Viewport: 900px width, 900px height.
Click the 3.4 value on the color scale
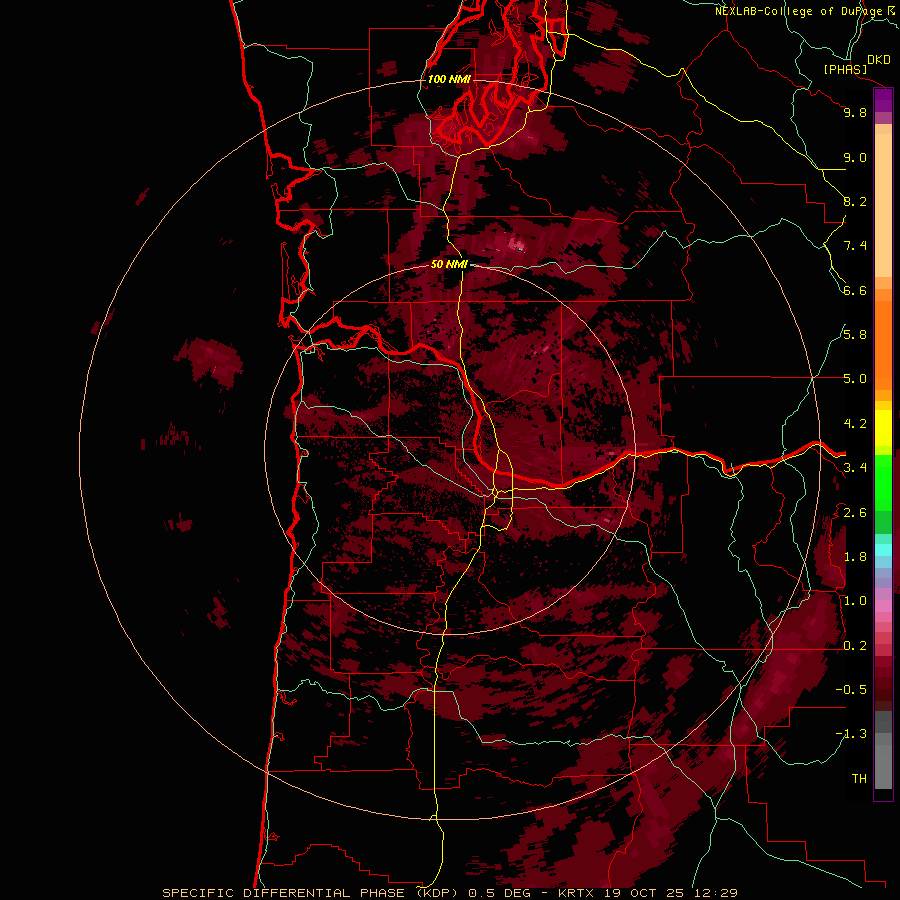pyautogui.click(x=855, y=468)
